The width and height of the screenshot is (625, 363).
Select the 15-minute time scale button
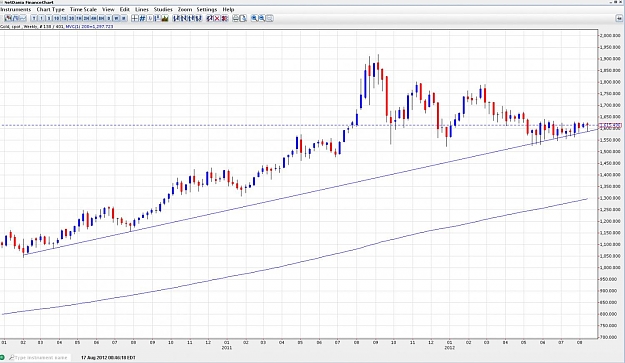coord(64,18)
